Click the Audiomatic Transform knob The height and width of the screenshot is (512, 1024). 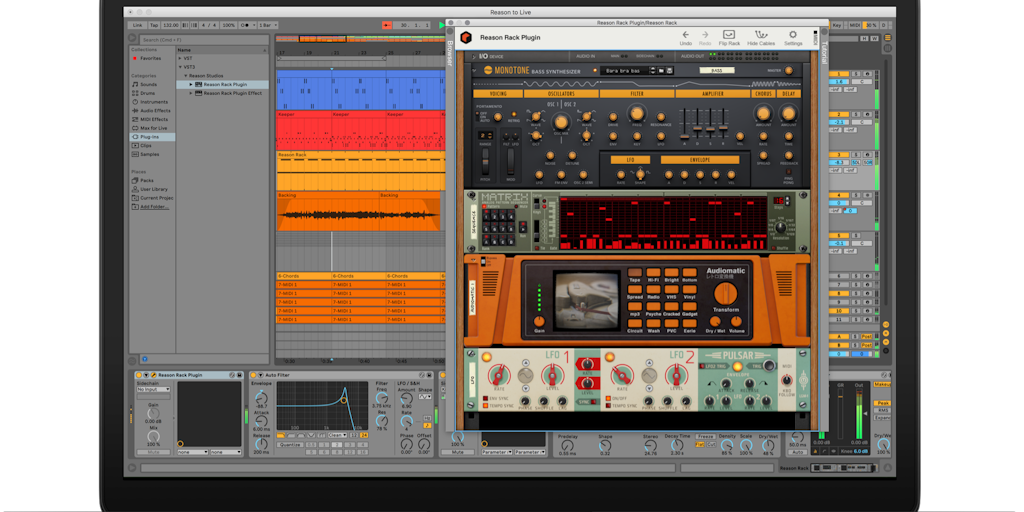726,294
